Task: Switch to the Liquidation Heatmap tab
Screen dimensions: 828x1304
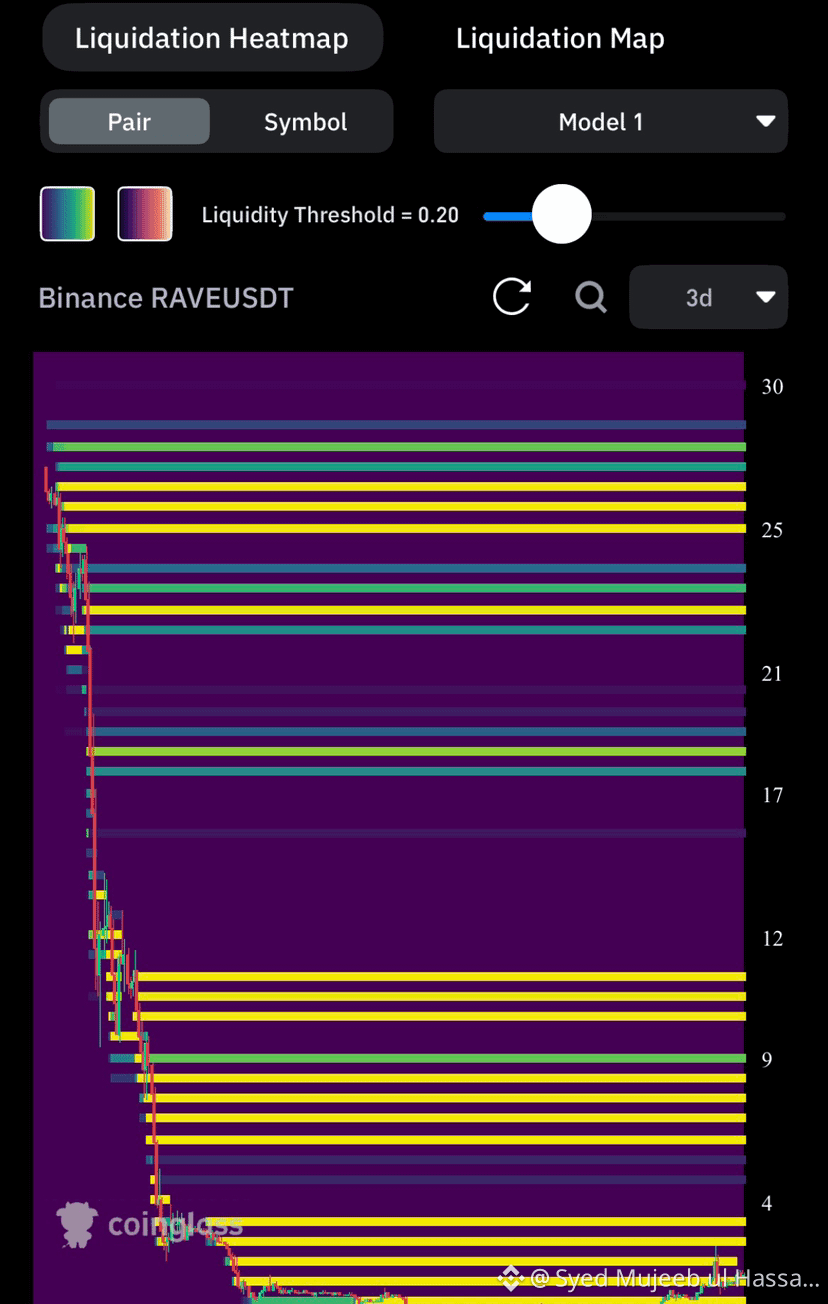Action: tap(212, 38)
